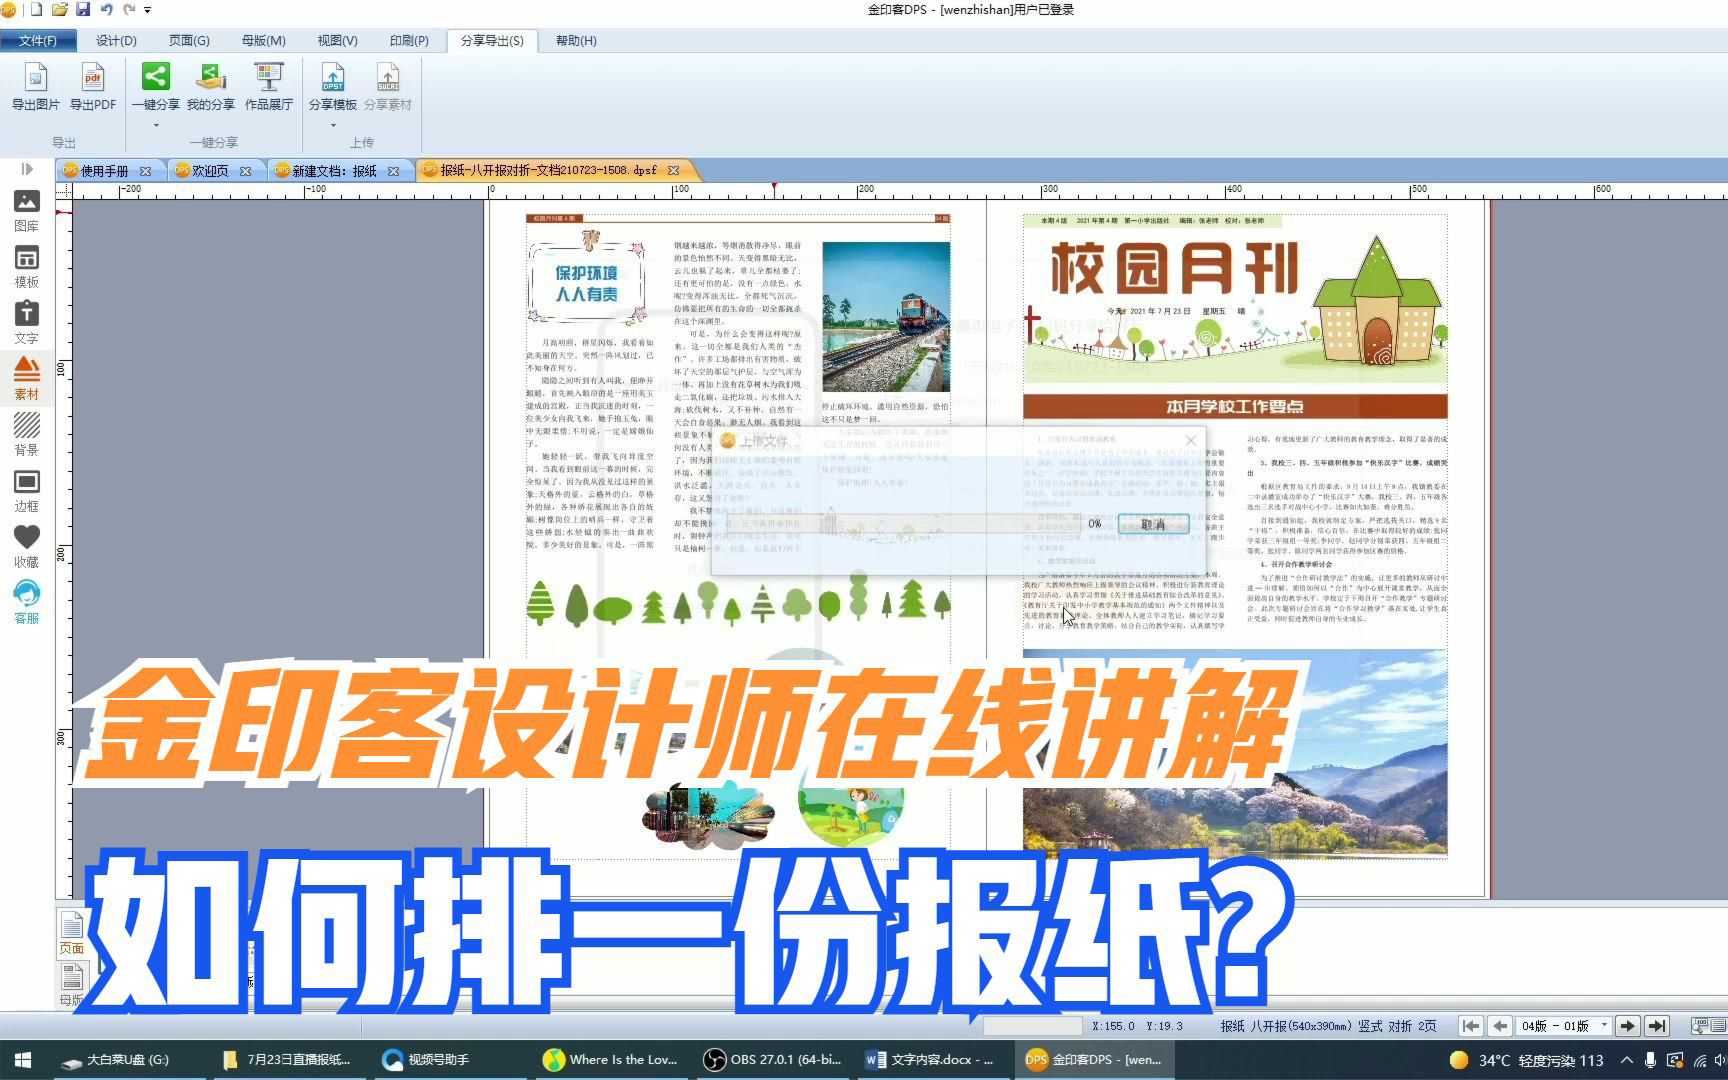Switch to the 使用手册 document tab
1728x1080 pixels.
tap(104, 171)
